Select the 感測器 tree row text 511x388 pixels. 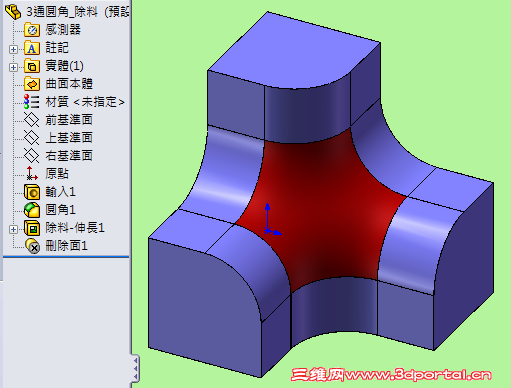coord(63,30)
